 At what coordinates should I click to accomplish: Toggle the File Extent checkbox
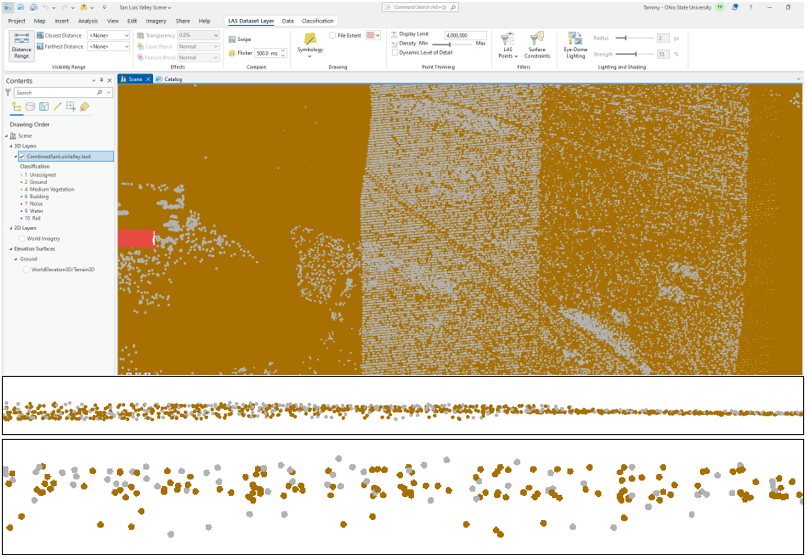click(x=332, y=36)
